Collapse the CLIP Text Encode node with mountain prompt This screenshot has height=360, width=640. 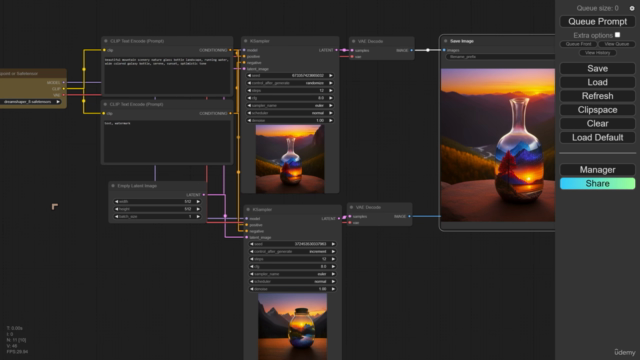(x=106, y=41)
